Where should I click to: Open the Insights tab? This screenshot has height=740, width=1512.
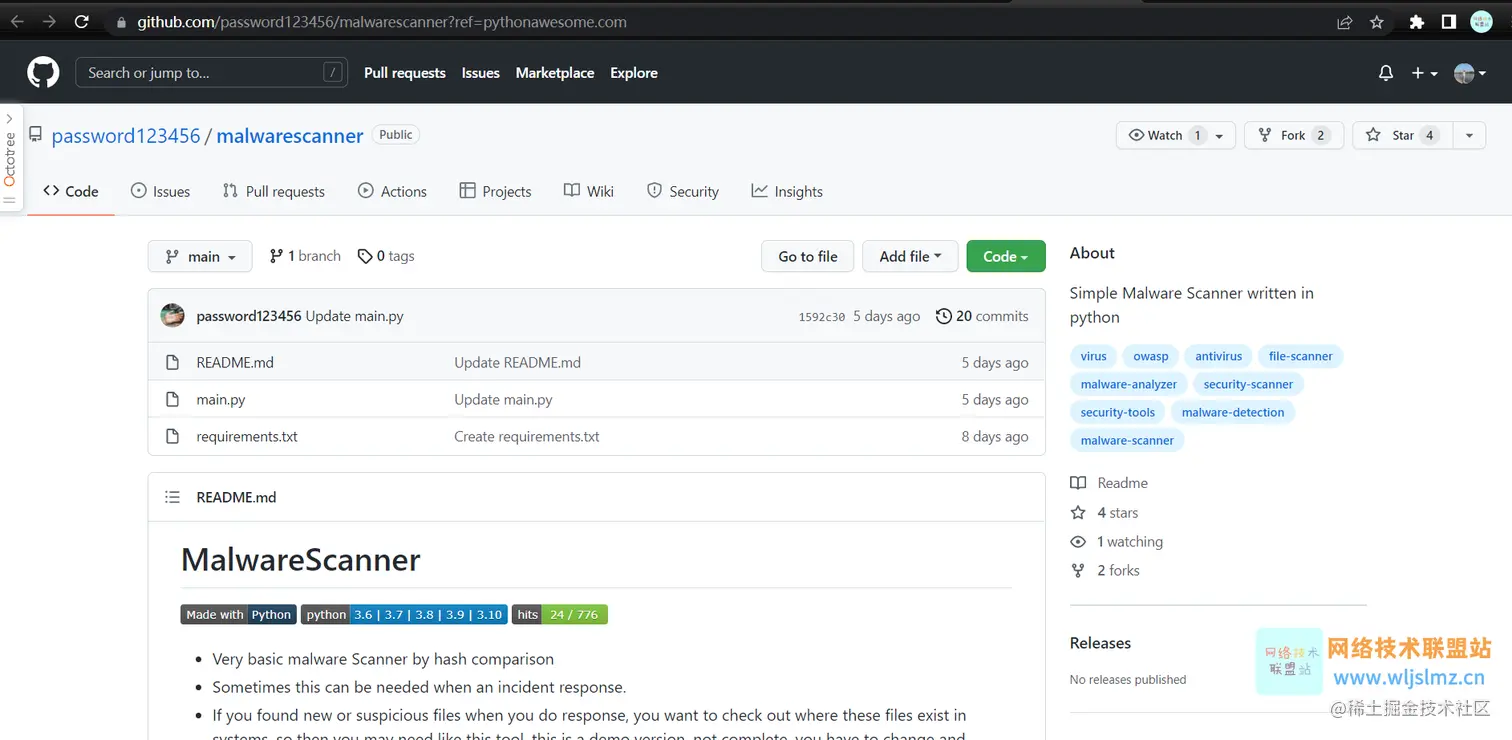pos(787,191)
